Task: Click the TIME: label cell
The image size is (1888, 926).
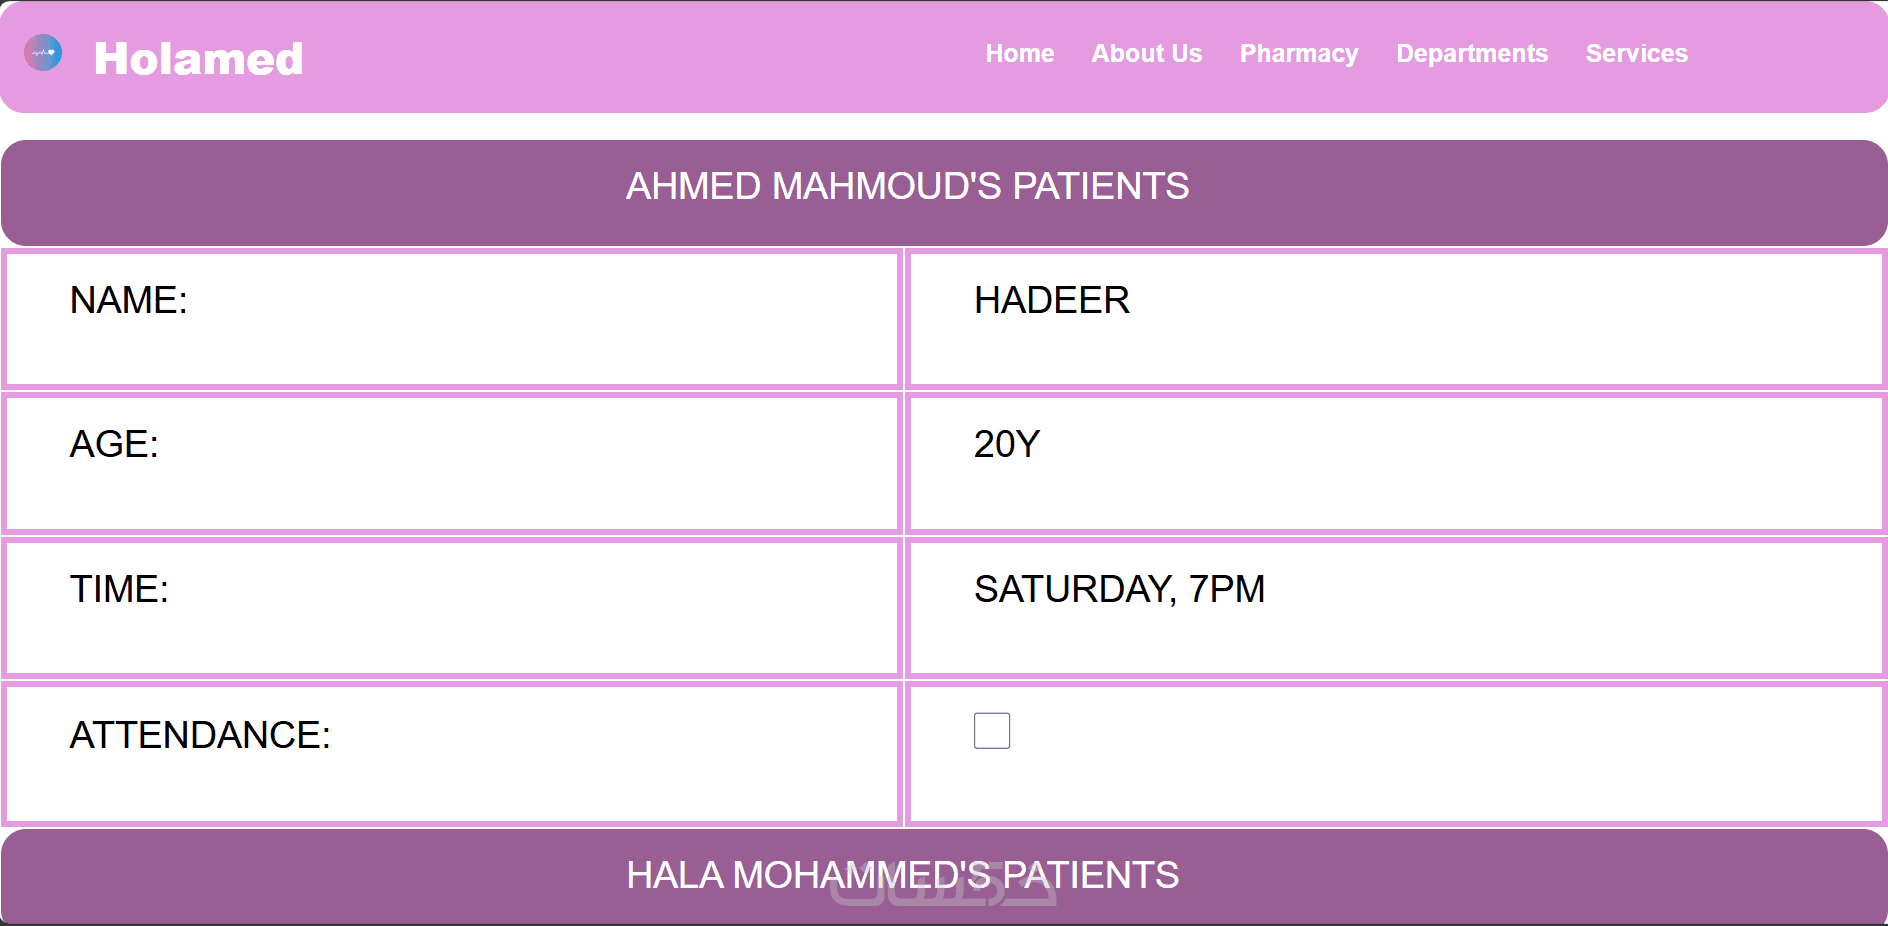Action: click(119, 590)
